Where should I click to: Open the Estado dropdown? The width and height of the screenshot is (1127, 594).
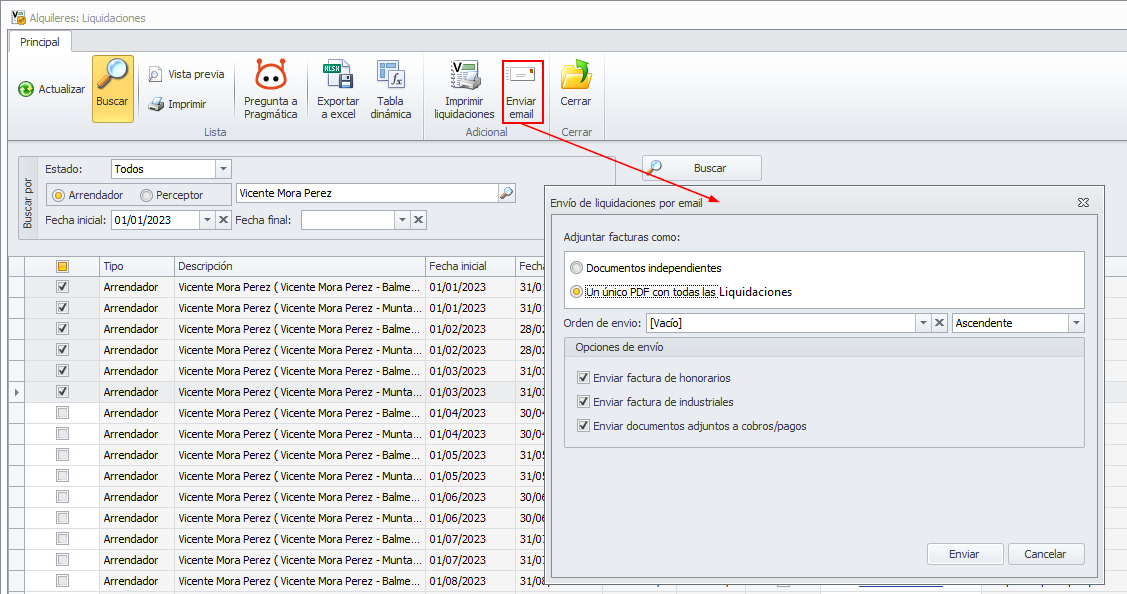tap(224, 169)
